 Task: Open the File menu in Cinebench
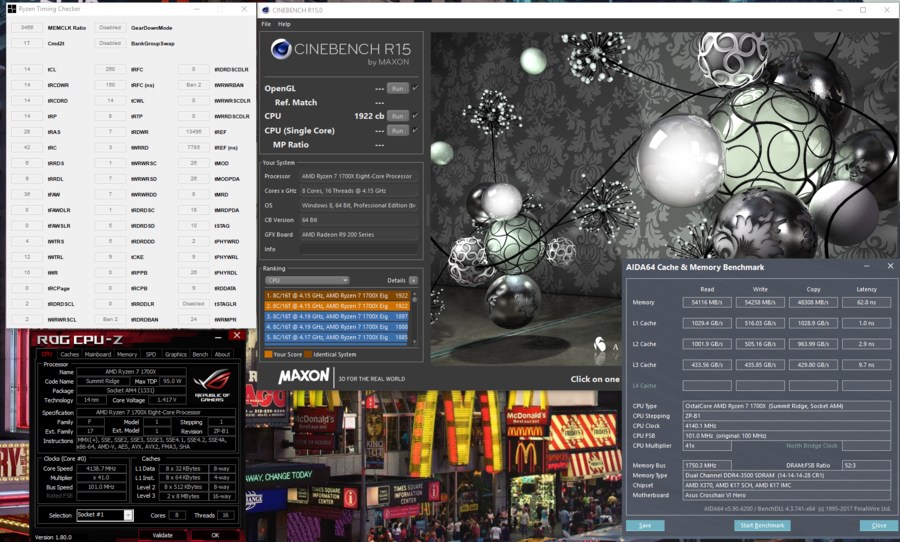pos(266,24)
